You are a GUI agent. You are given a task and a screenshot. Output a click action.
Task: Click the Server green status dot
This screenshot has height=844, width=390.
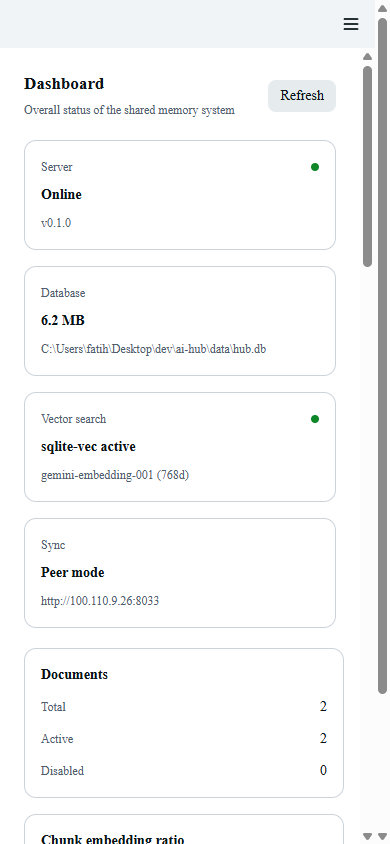pos(315,167)
